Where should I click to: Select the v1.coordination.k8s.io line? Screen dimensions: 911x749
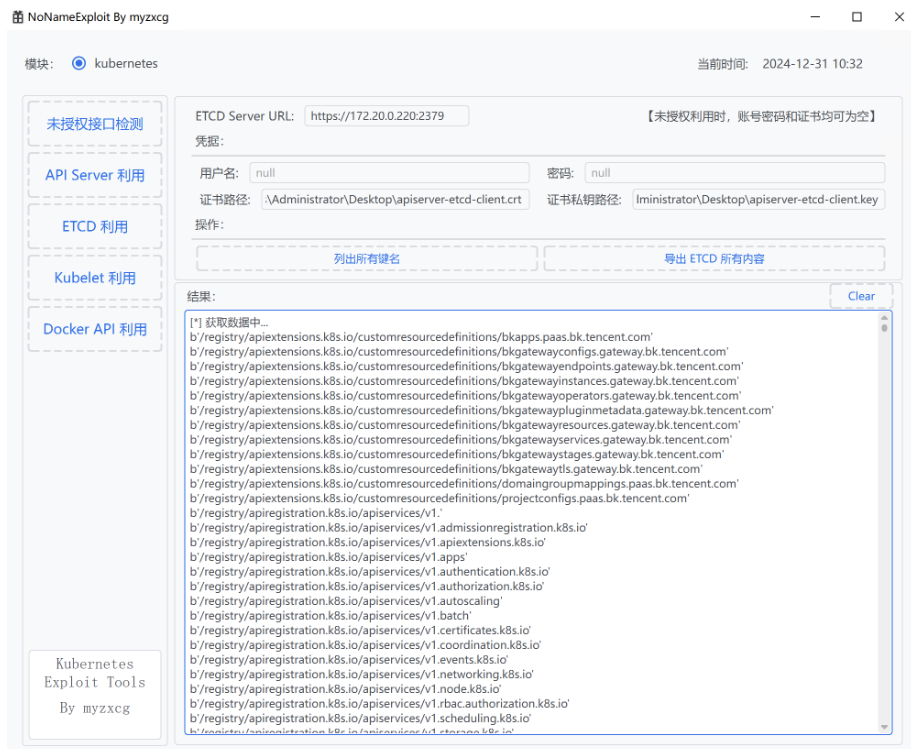click(x=365, y=645)
